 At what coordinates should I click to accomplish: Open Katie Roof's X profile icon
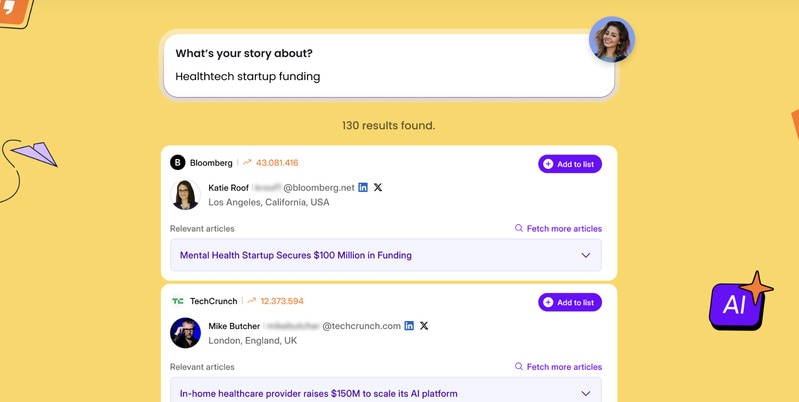click(378, 187)
